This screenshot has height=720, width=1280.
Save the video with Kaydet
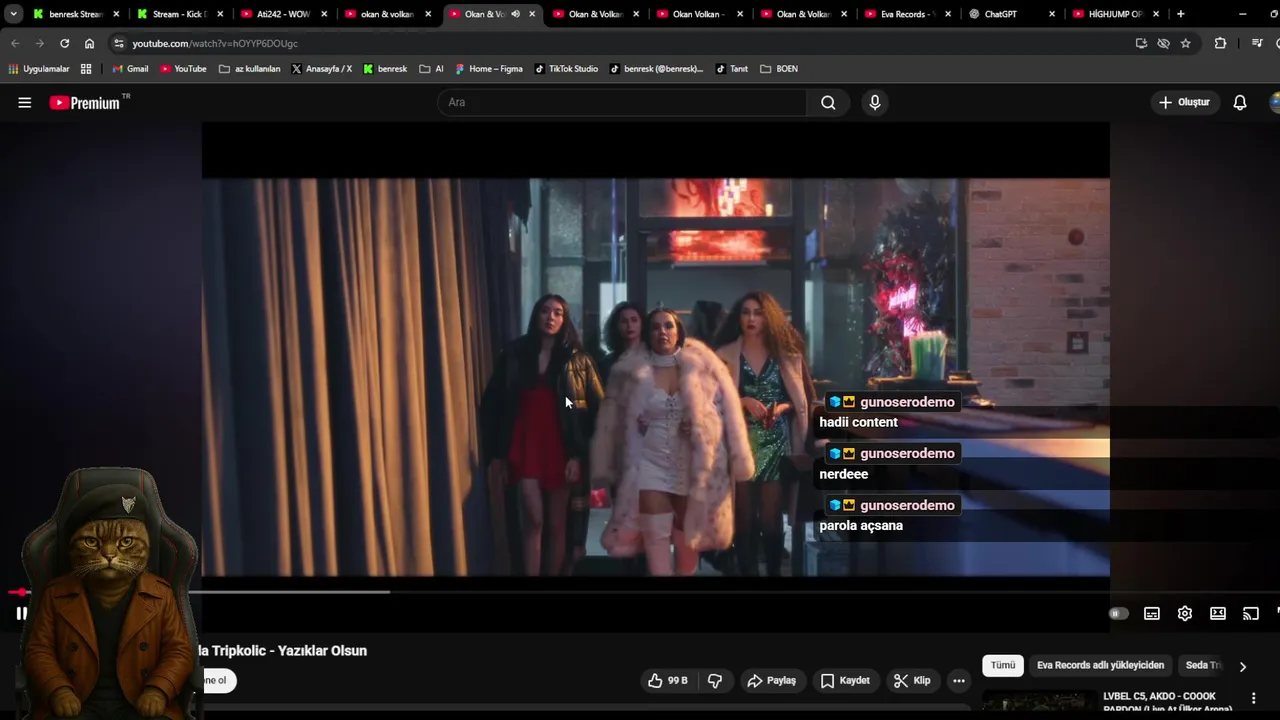(845, 680)
